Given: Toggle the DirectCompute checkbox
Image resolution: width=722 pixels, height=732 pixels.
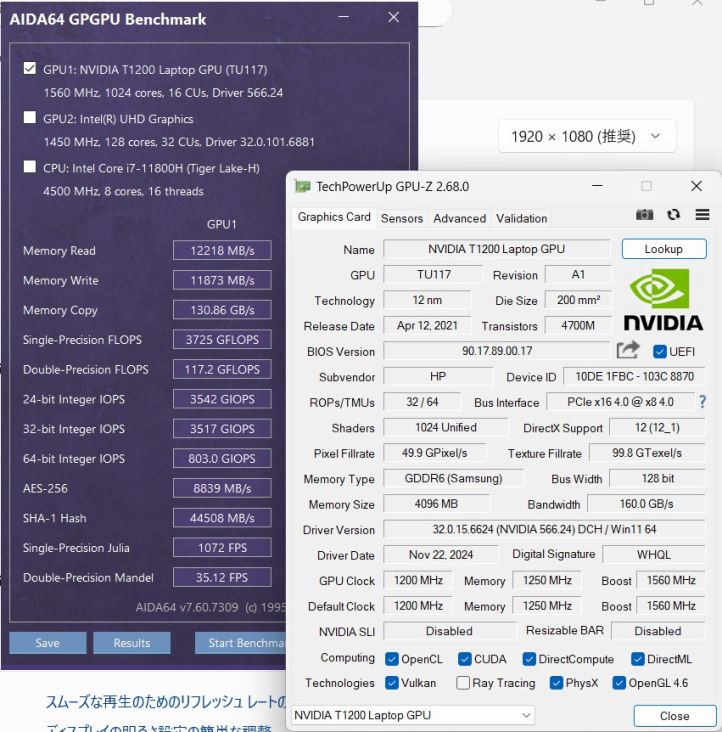Looking at the screenshot, I should [529, 659].
